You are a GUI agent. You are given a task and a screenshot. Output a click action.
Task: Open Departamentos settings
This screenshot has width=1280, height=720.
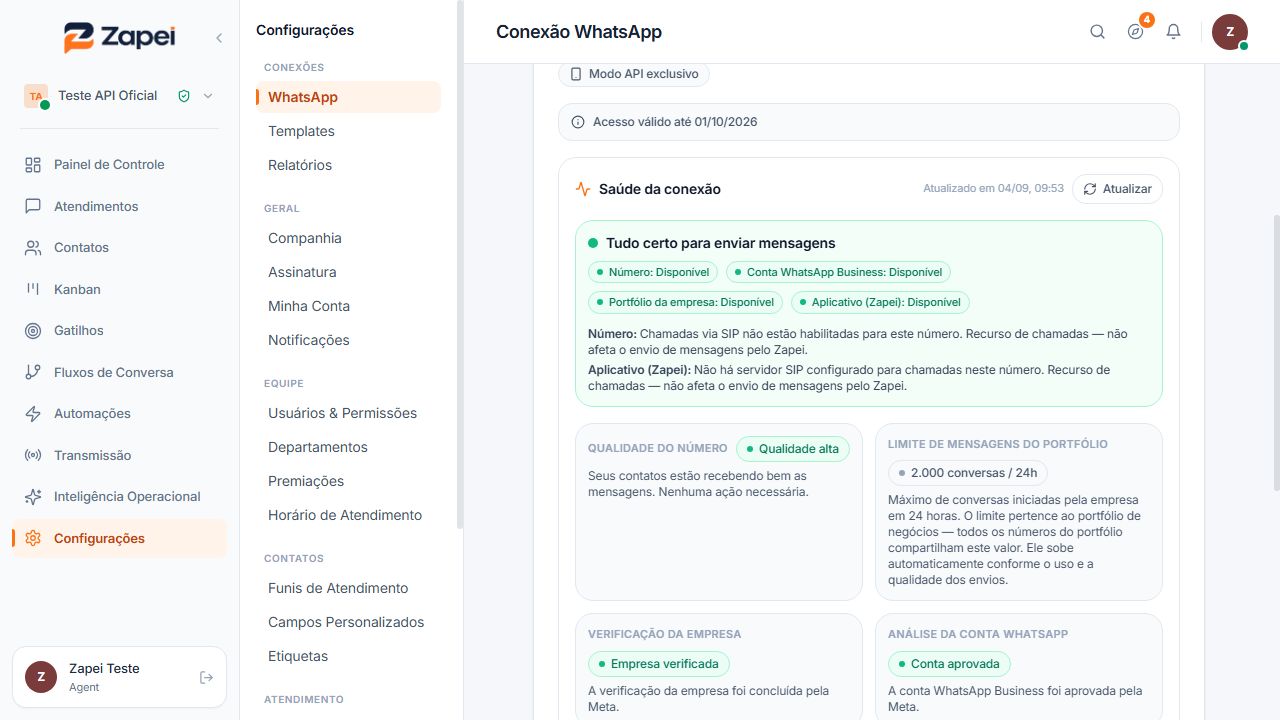pos(348,447)
